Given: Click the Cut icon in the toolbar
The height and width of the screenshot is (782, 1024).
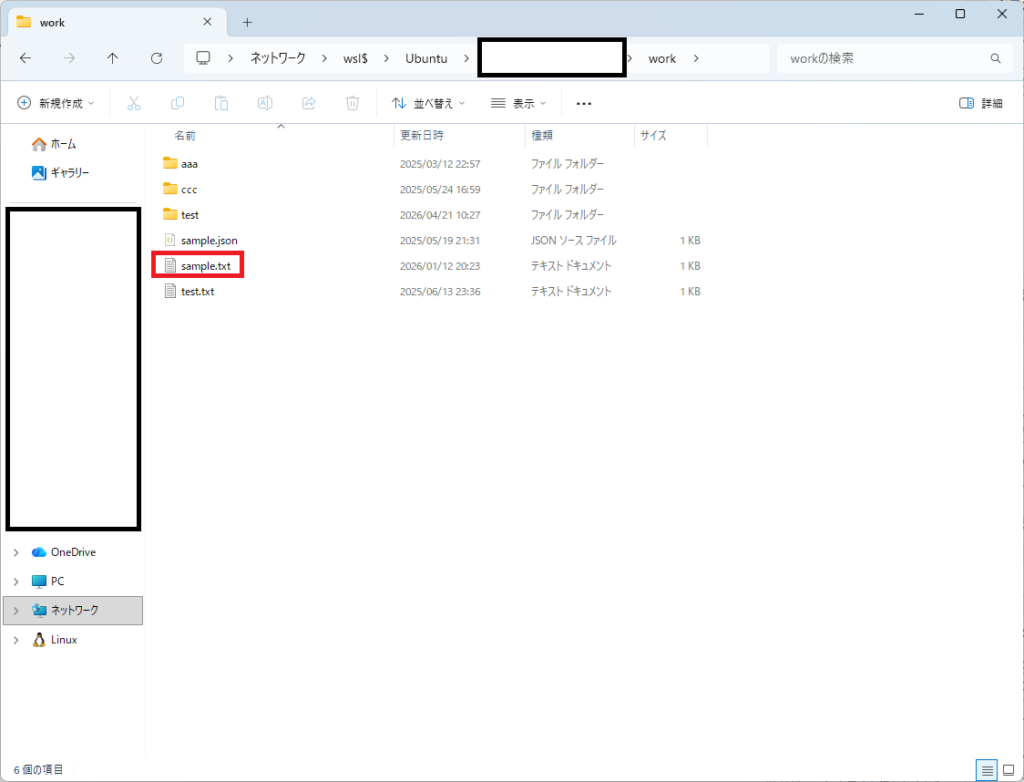Looking at the screenshot, I should click(133, 103).
